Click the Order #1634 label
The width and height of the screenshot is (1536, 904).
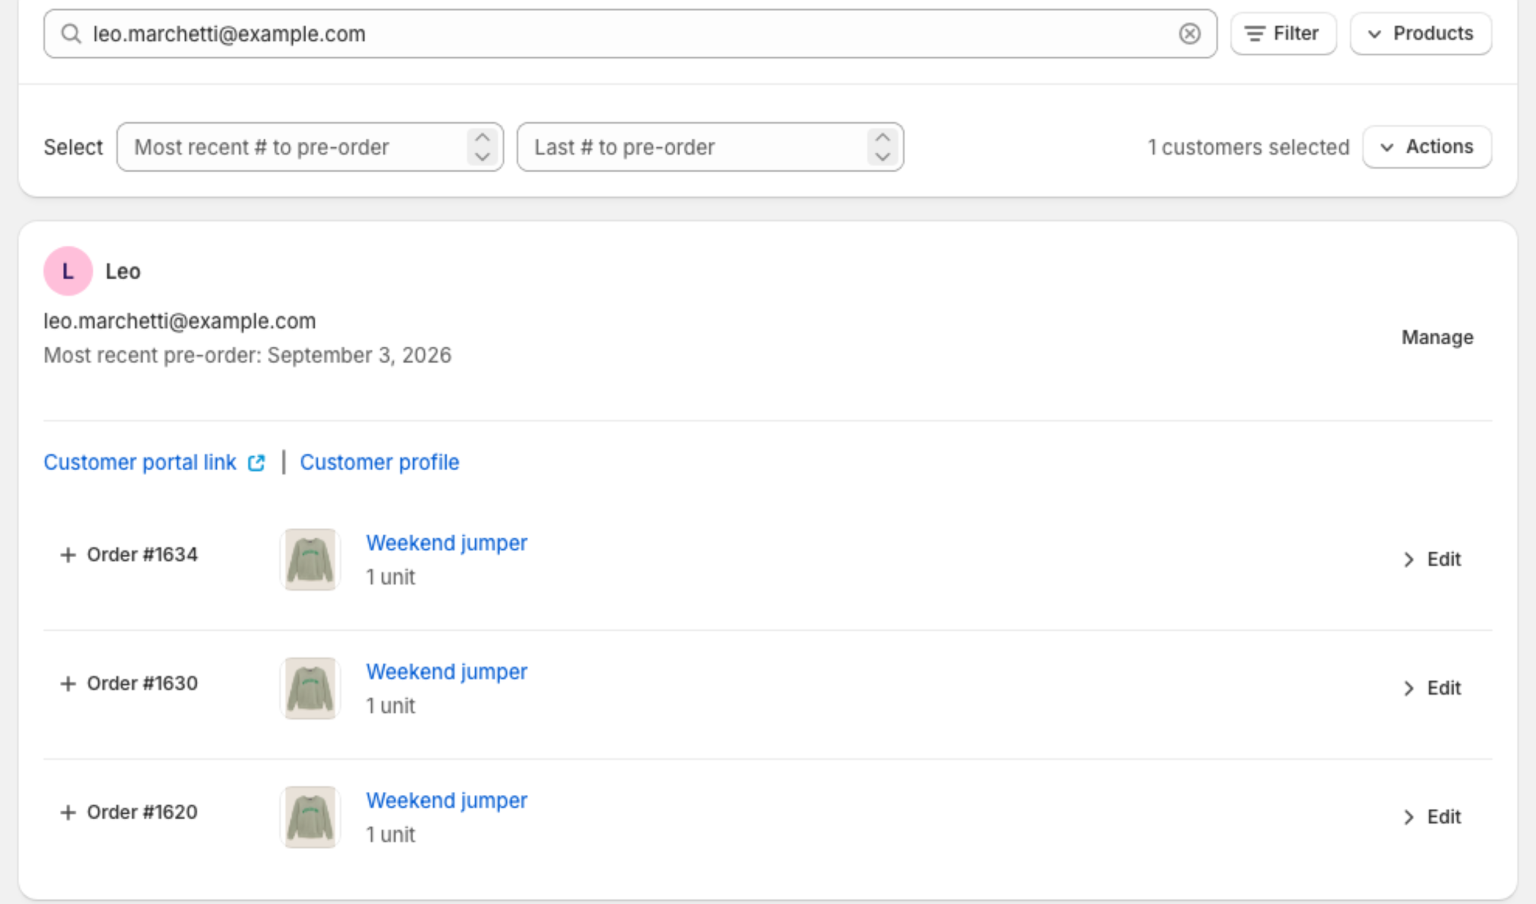tap(142, 555)
